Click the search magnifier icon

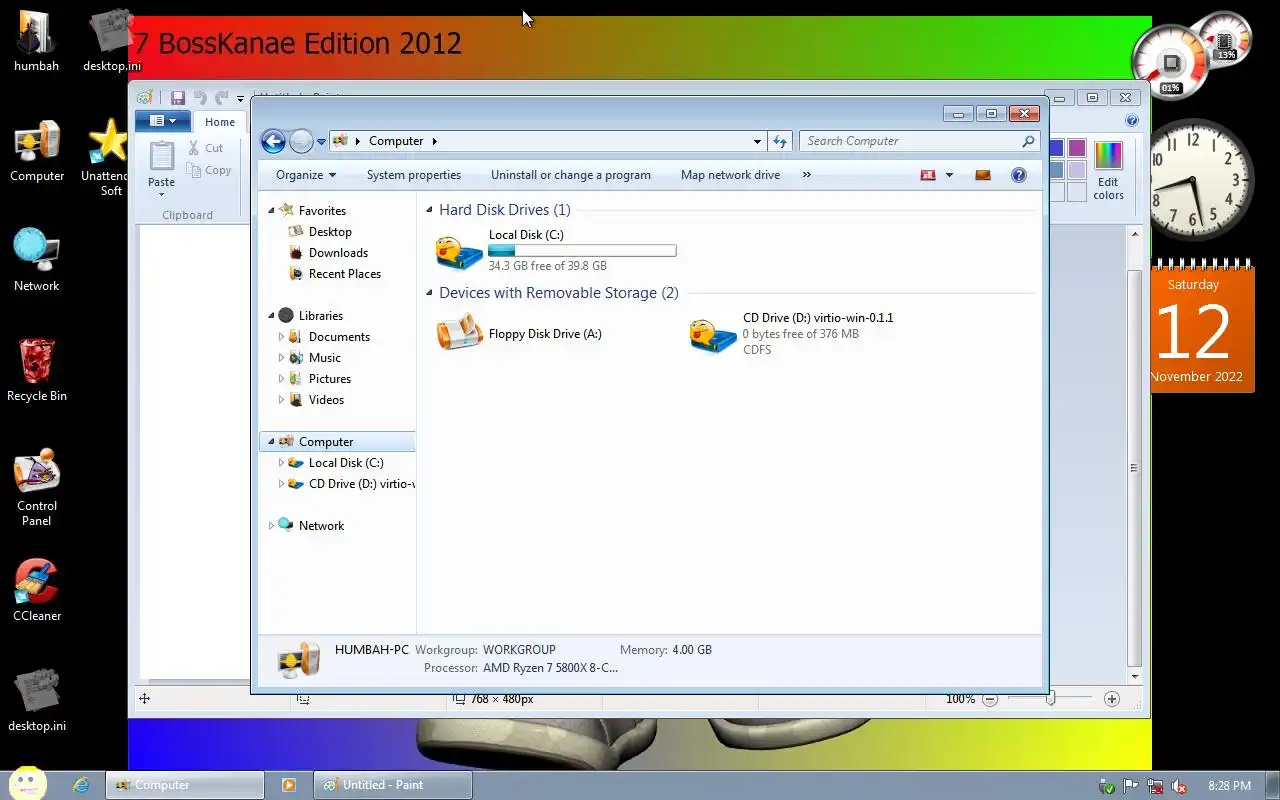(1028, 141)
